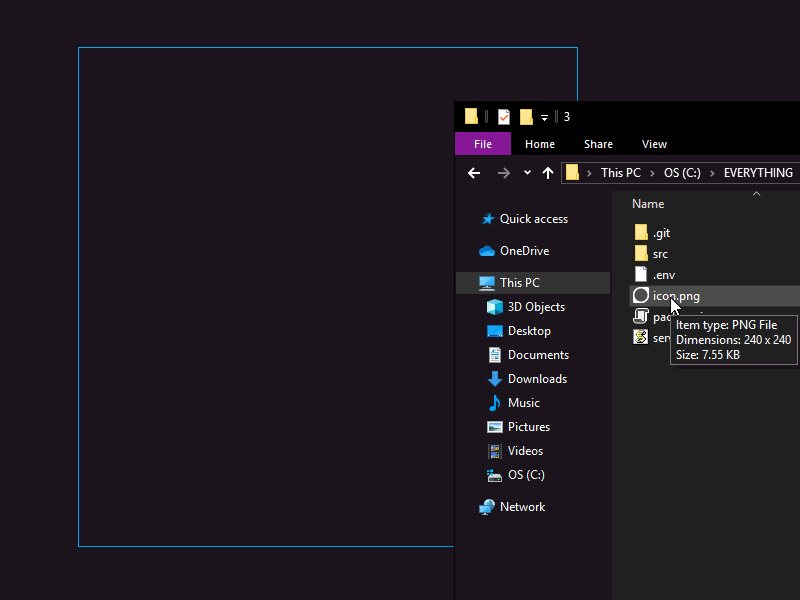800x600 pixels.
Task: Click the scroll-shaped icon under icon.png
Action: point(641,316)
